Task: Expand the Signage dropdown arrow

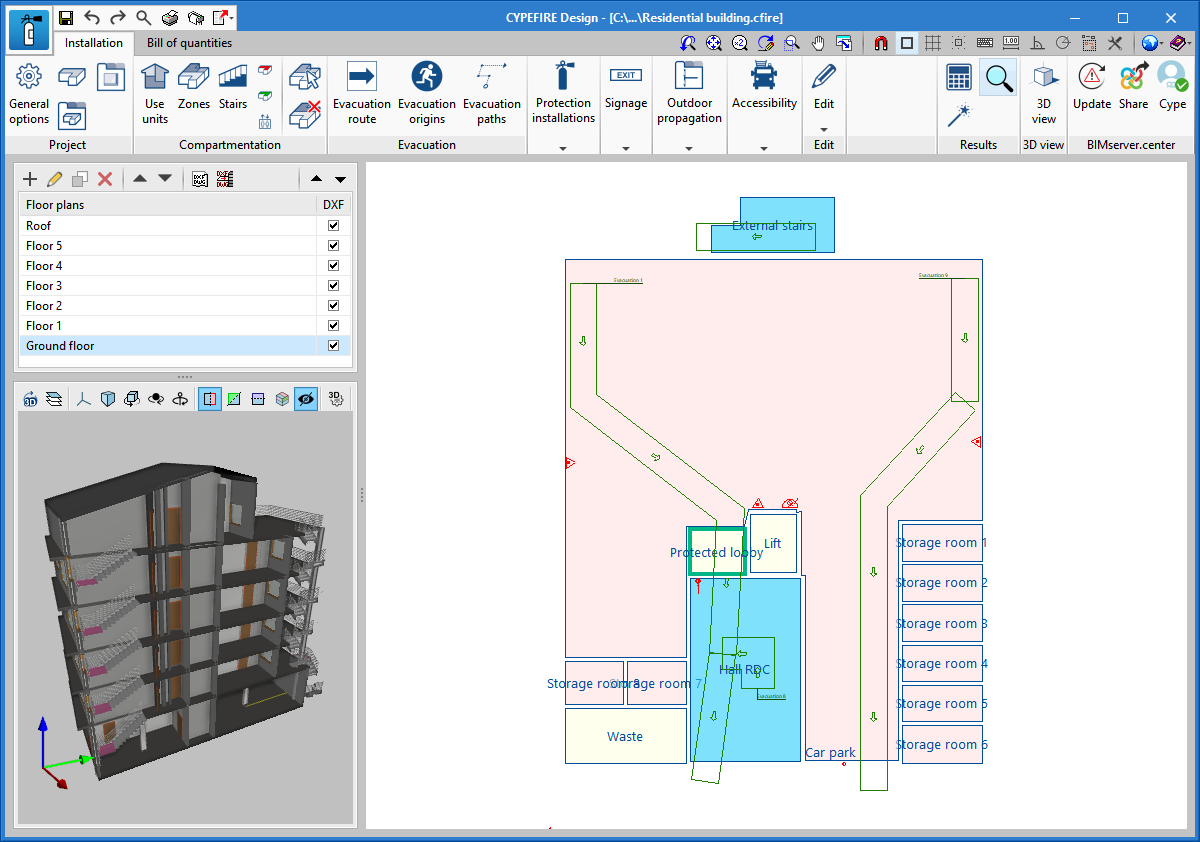Action: coord(626,148)
